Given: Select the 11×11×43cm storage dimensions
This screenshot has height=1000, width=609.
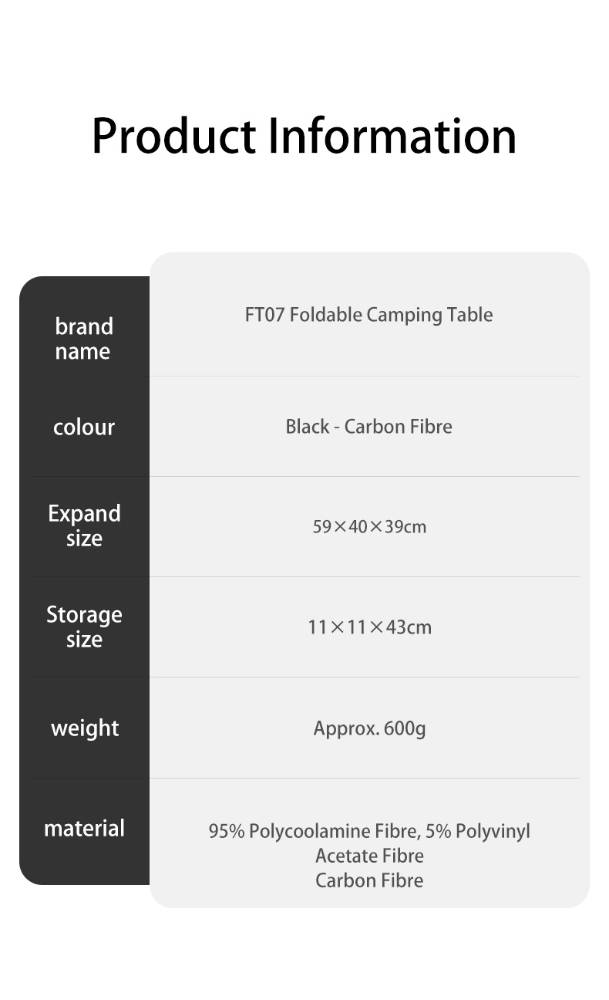Looking at the screenshot, I should (x=369, y=628).
